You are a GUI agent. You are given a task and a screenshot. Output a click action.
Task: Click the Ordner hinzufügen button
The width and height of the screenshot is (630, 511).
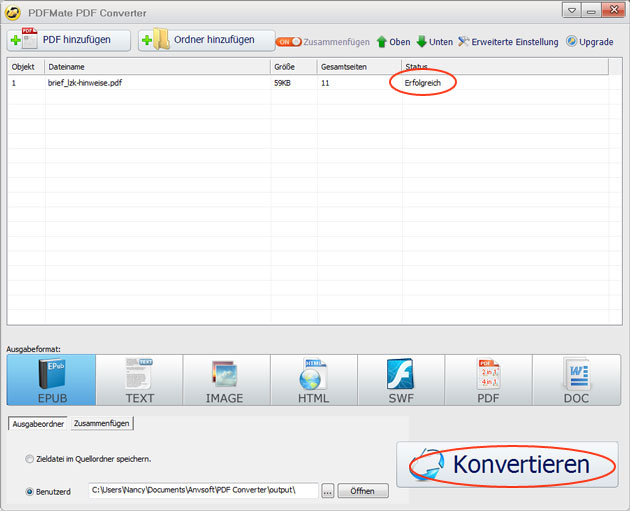coord(207,40)
